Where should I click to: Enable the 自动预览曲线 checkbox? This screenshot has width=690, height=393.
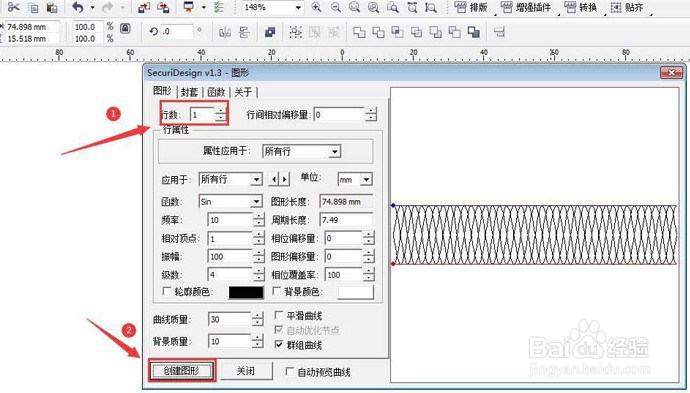tap(290, 371)
